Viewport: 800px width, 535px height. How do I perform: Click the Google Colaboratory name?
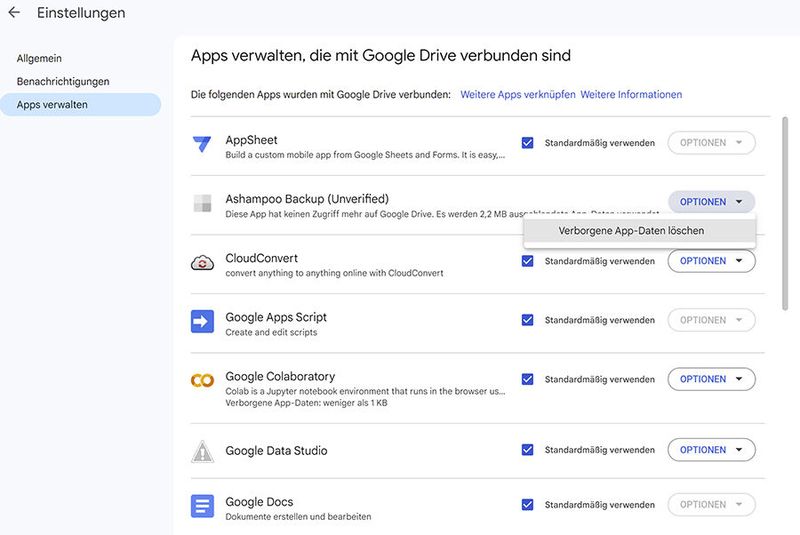point(280,376)
